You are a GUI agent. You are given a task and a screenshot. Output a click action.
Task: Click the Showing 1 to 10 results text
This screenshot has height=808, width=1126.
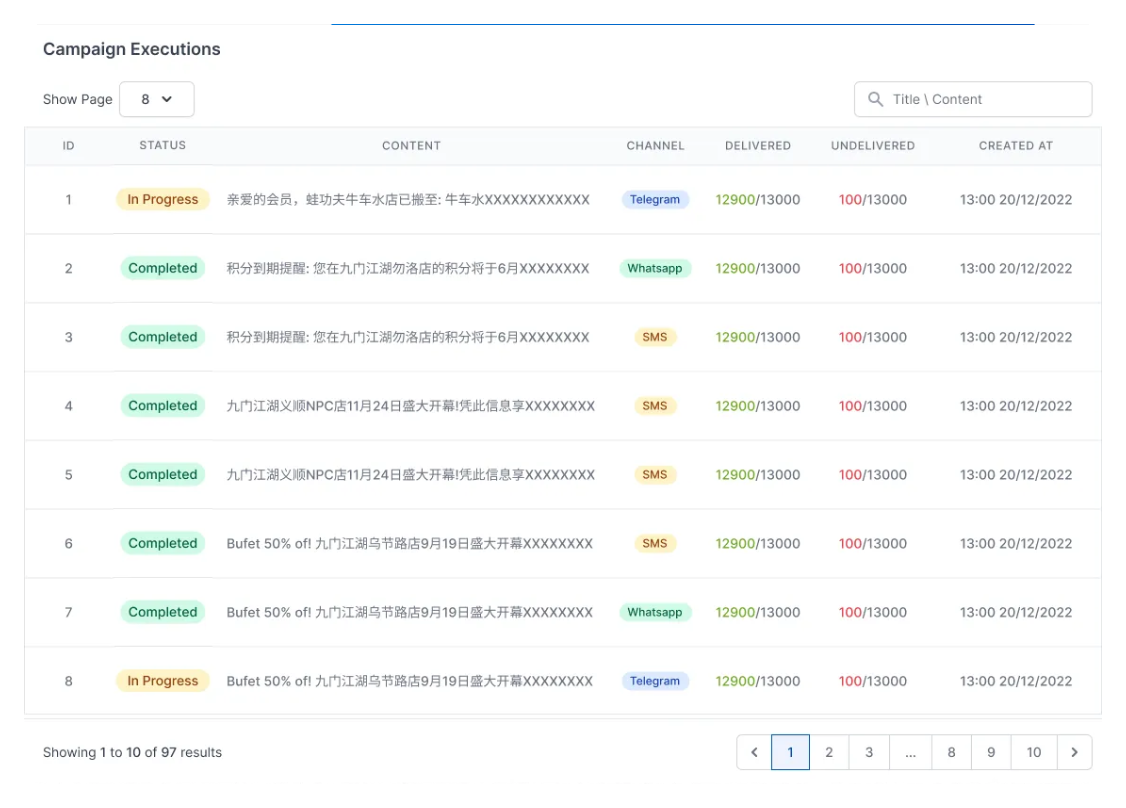pos(132,752)
